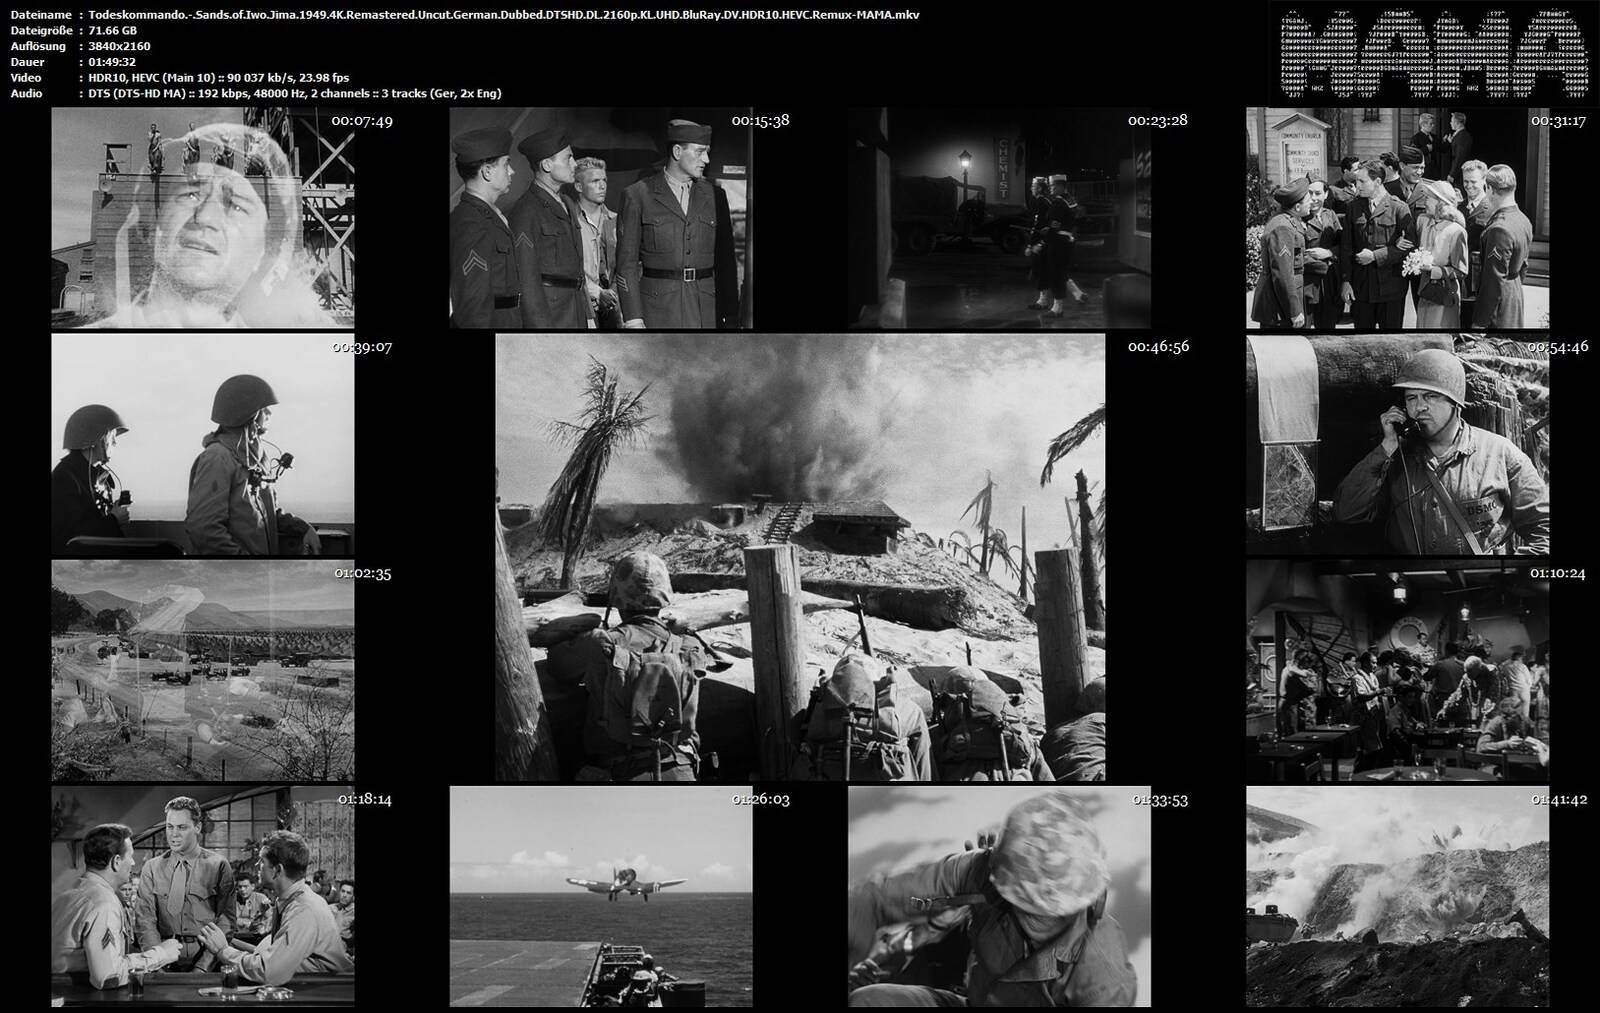Click the 01:10:24 timestamp label

[1558, 574]
